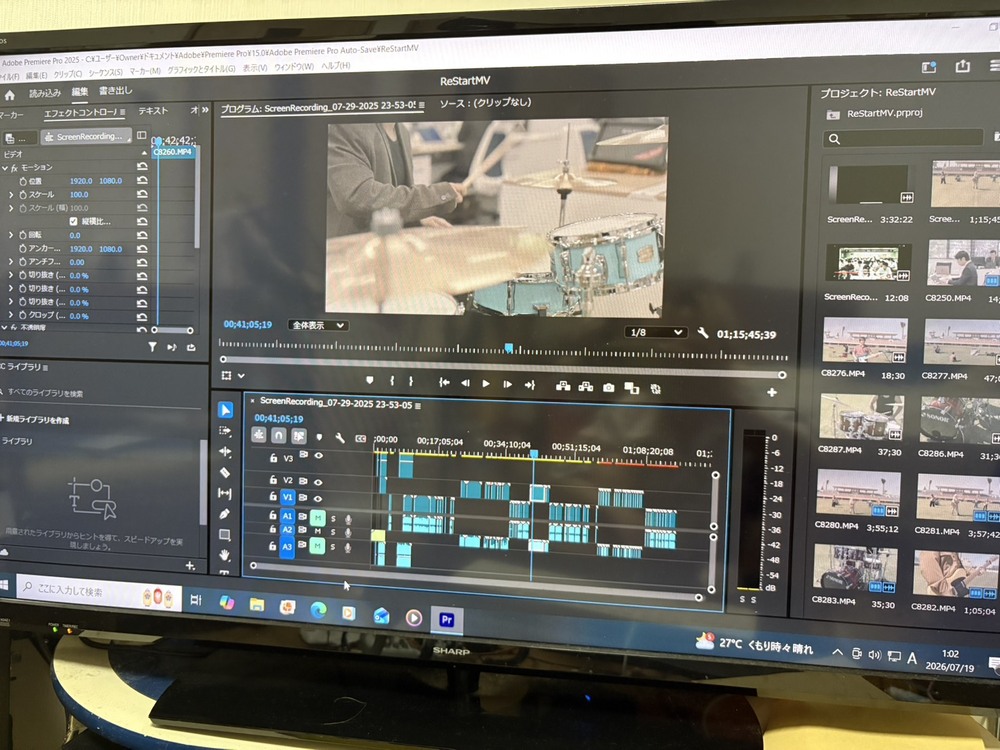This screenshot has width=1000, height=750.
Task: Toggle mute on audio track A3
Action: click(317, 546)
